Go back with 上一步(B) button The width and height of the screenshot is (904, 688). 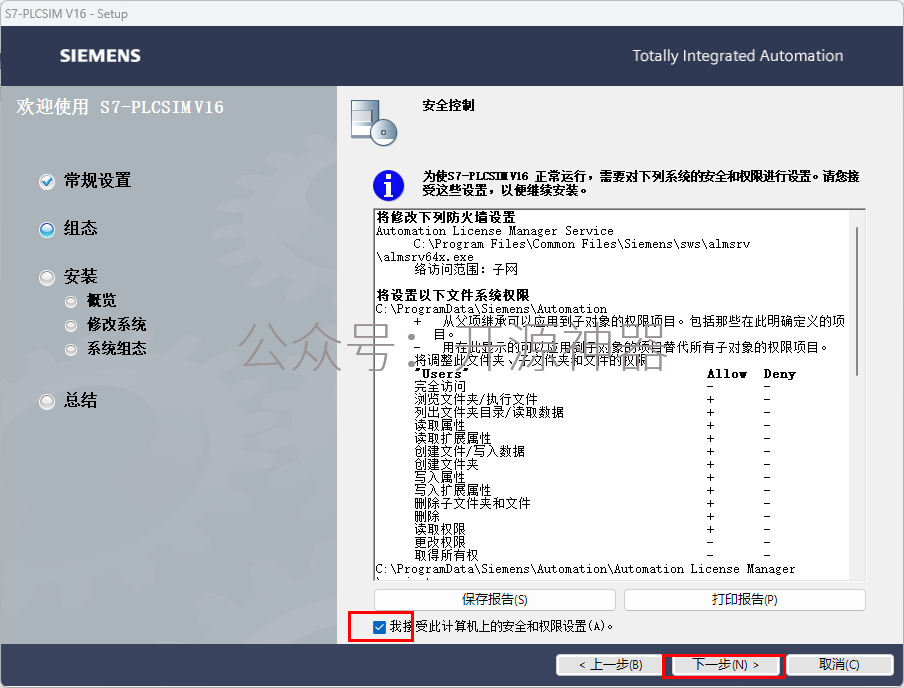(611, 665)
